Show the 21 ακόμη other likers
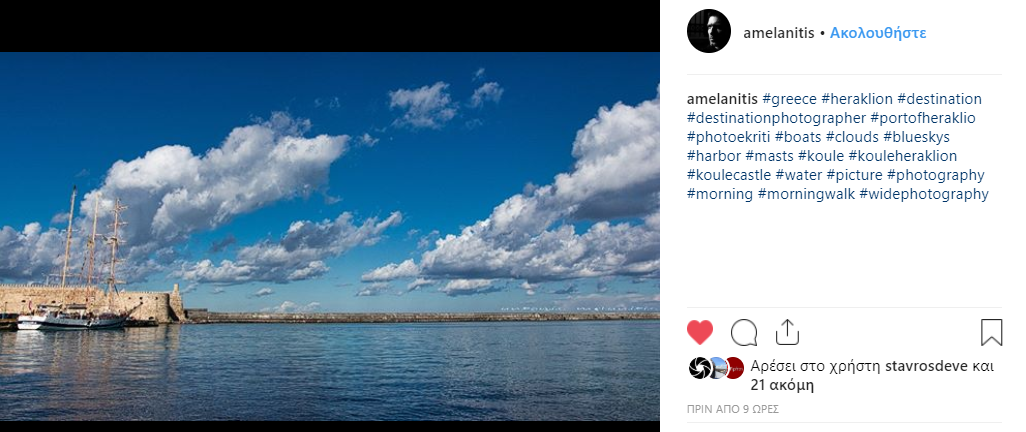Image resolution: width=1026 pixels, height=432 pixels. (x=782, y=385)
